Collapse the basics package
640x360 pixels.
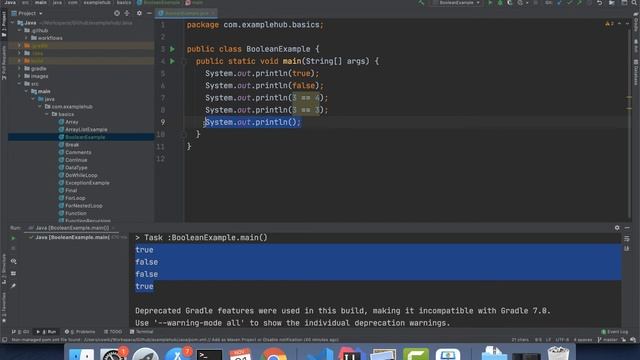tap(47, 114)
